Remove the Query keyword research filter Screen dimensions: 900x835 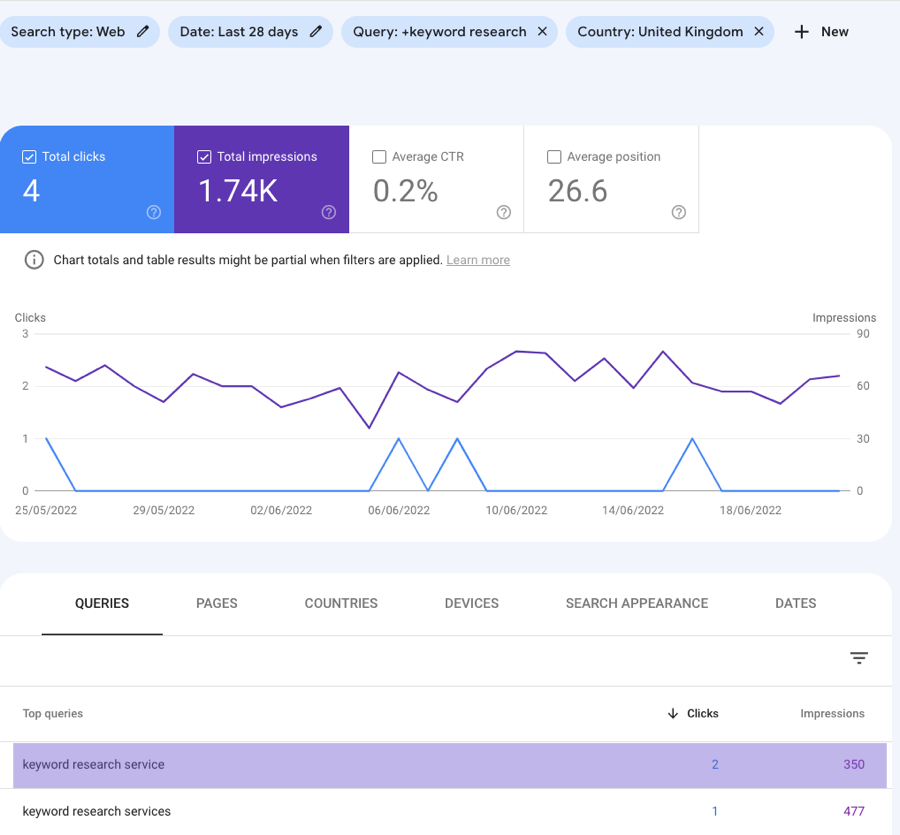(542, 32)
